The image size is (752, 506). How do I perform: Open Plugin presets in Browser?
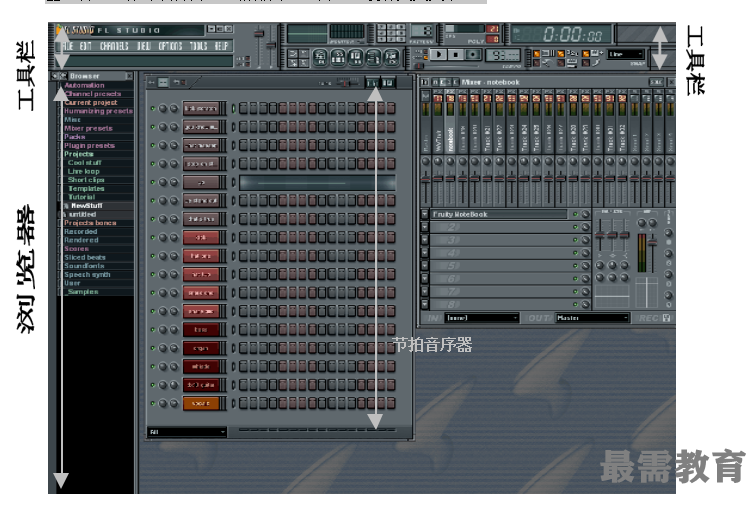89,145
